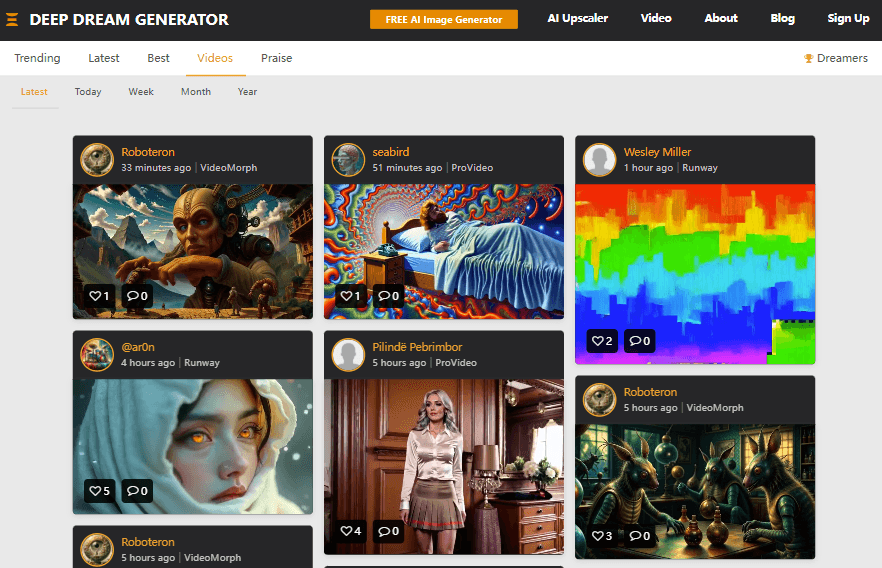Open the @ar0n username link
The image size is (882, 568).
[138, 347]
